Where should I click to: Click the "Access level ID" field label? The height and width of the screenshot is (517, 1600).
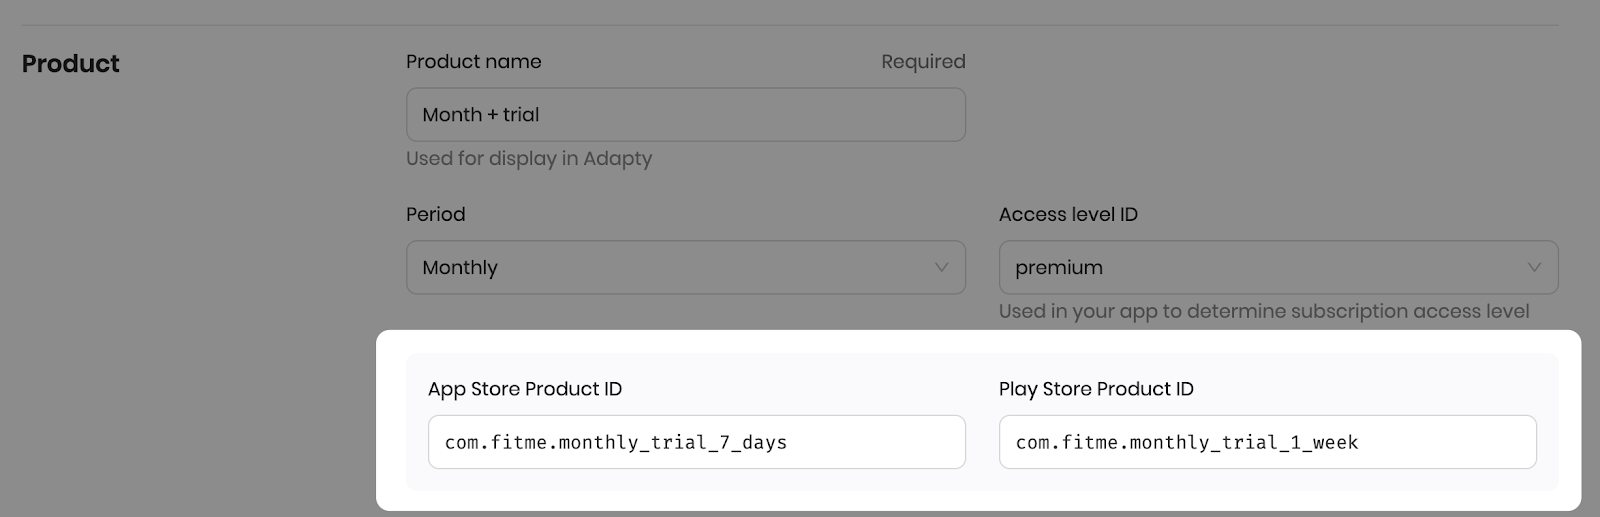click(1068, 215)
